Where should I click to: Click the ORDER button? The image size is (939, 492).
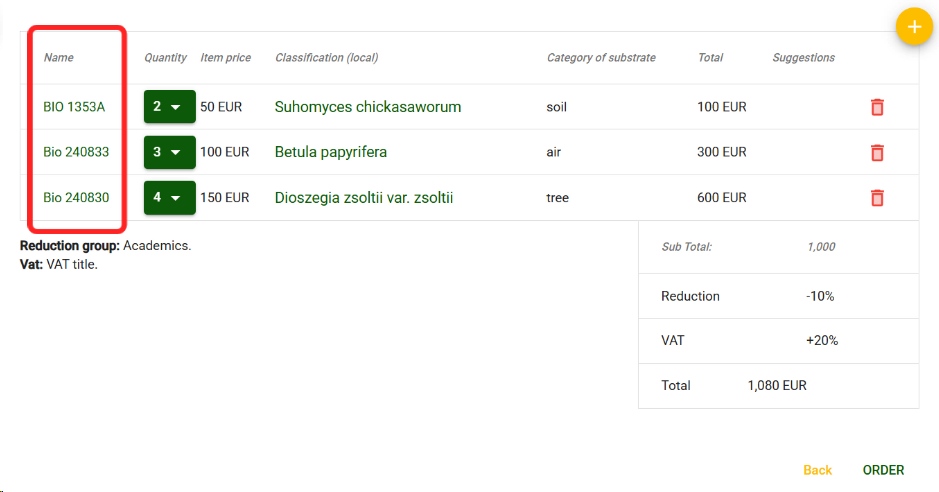[883, 470]
